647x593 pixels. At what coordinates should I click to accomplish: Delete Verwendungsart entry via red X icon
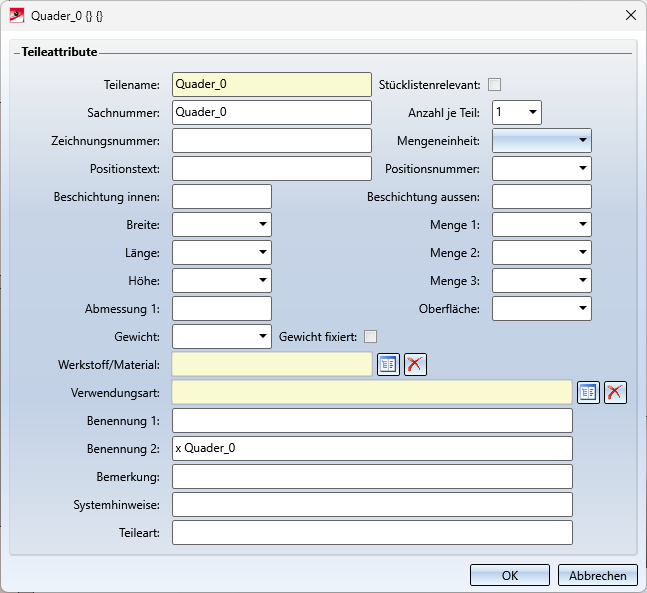coord(615,392)
